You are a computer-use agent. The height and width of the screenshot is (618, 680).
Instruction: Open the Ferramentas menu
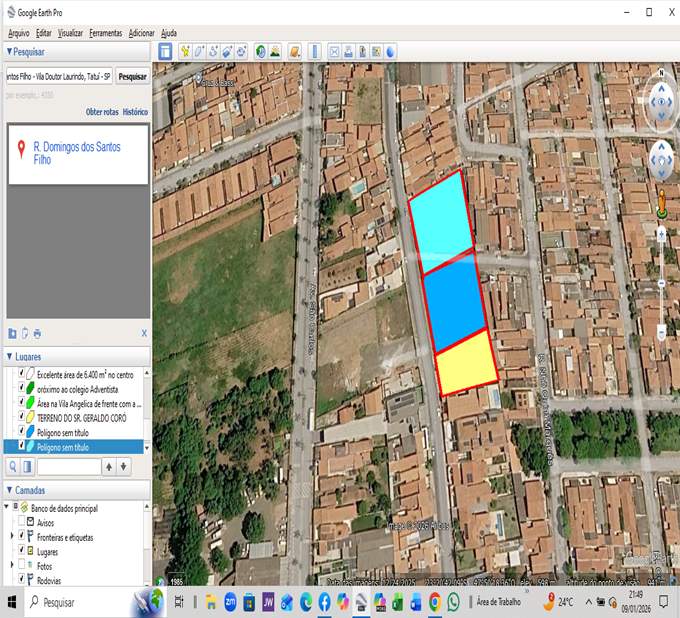105,33
